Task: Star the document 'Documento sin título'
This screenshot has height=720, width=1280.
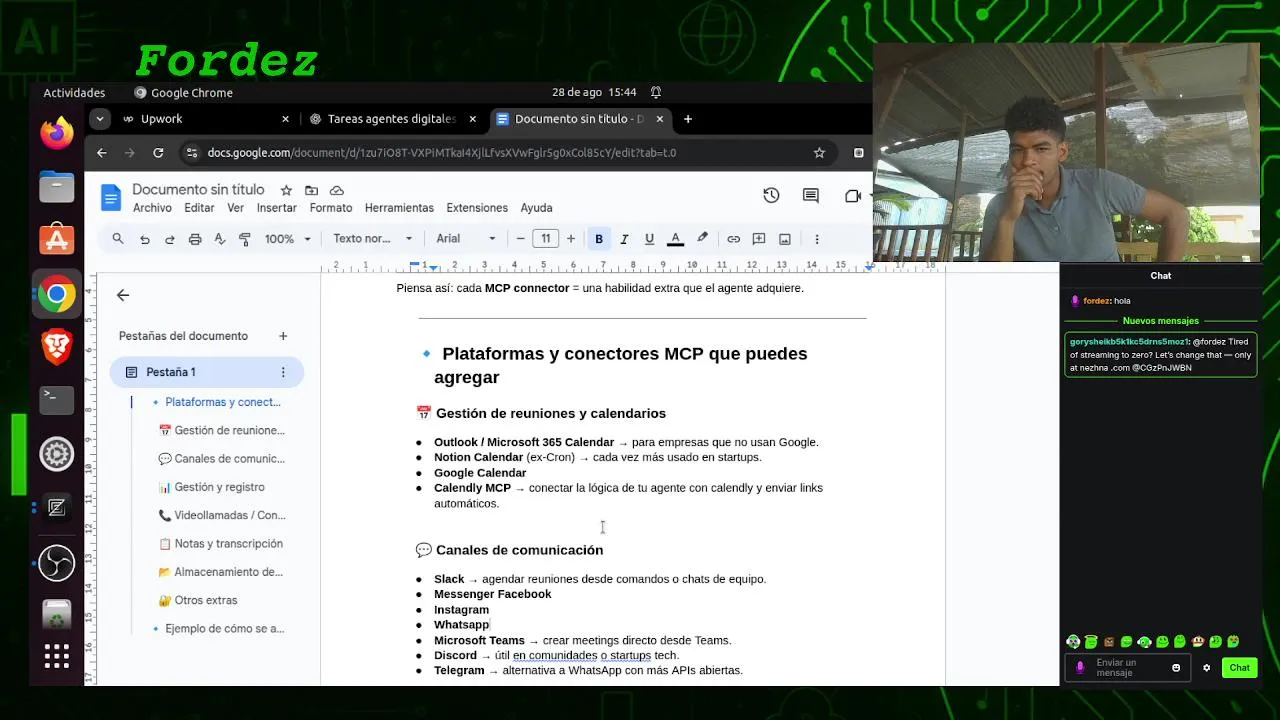Action: point(286,190)
